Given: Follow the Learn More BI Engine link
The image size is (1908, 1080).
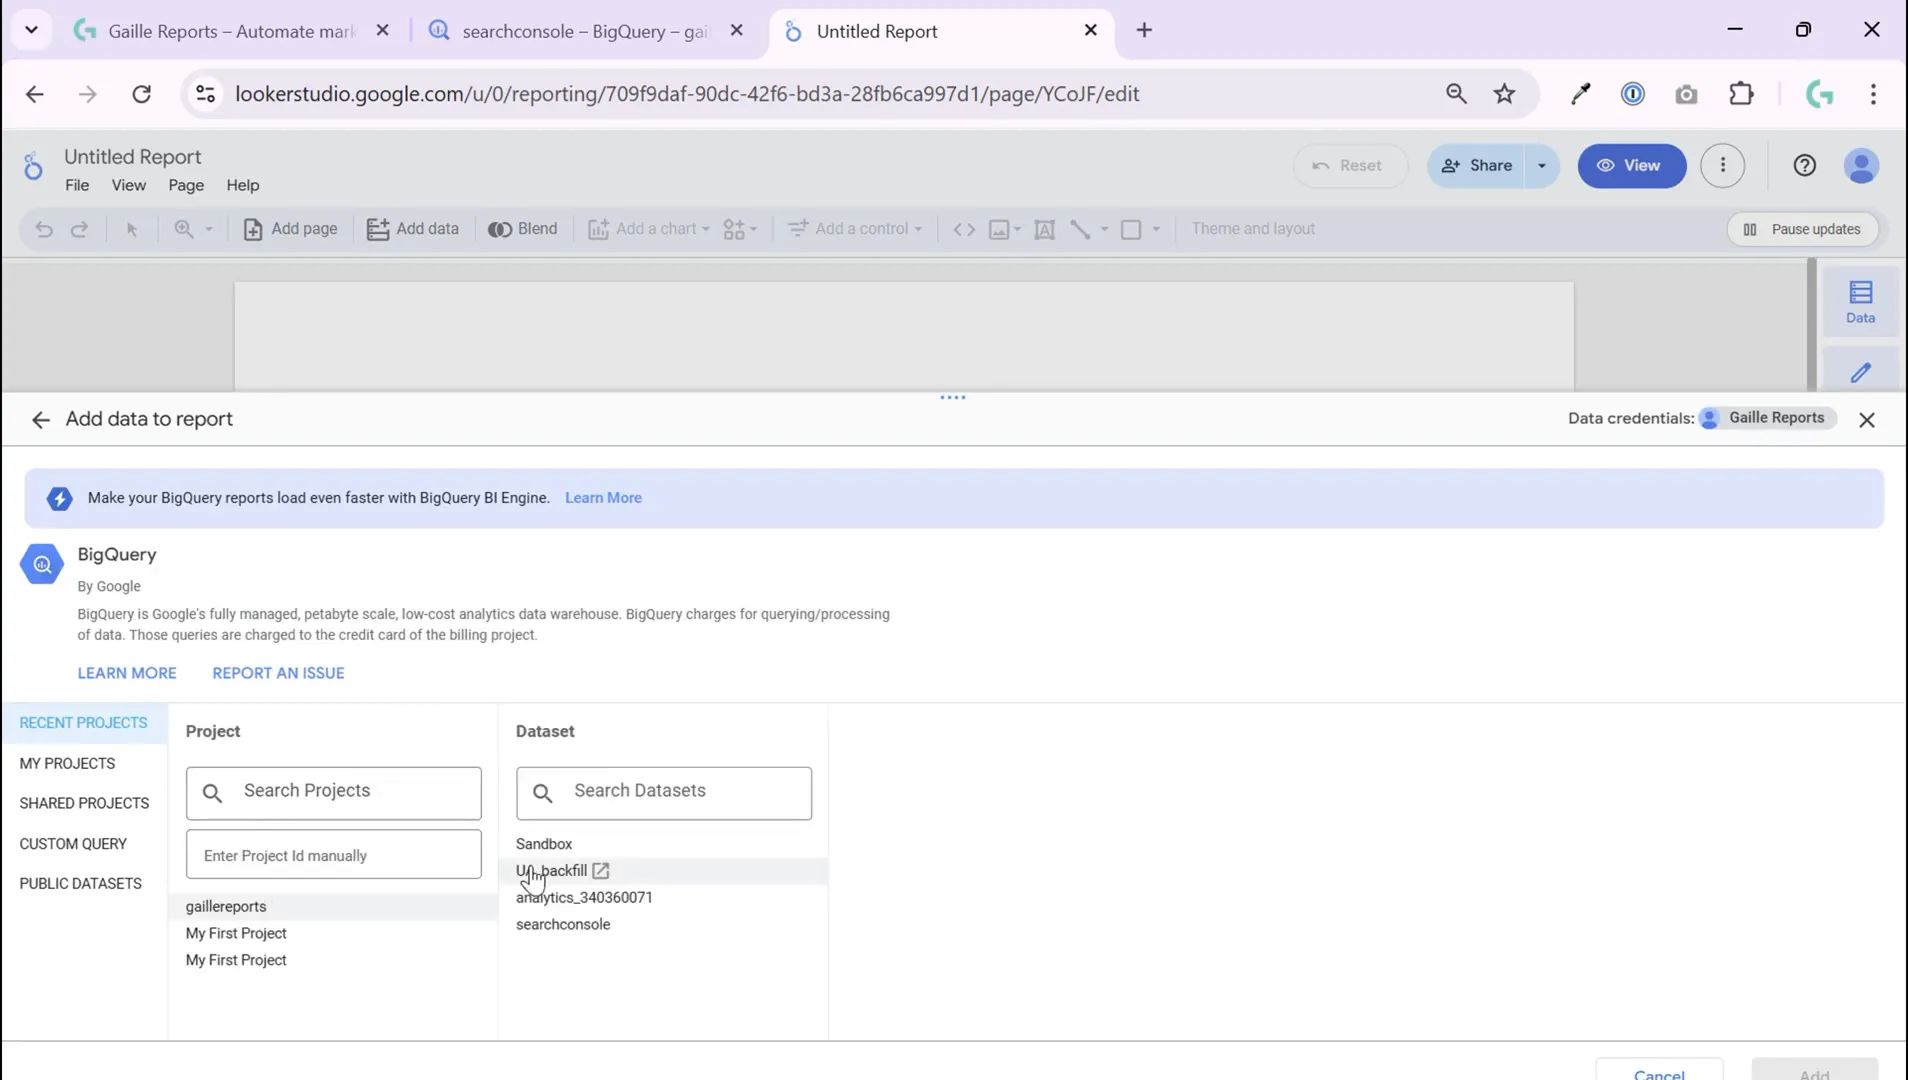Looking at the screenshot, I should click(603, 498).
